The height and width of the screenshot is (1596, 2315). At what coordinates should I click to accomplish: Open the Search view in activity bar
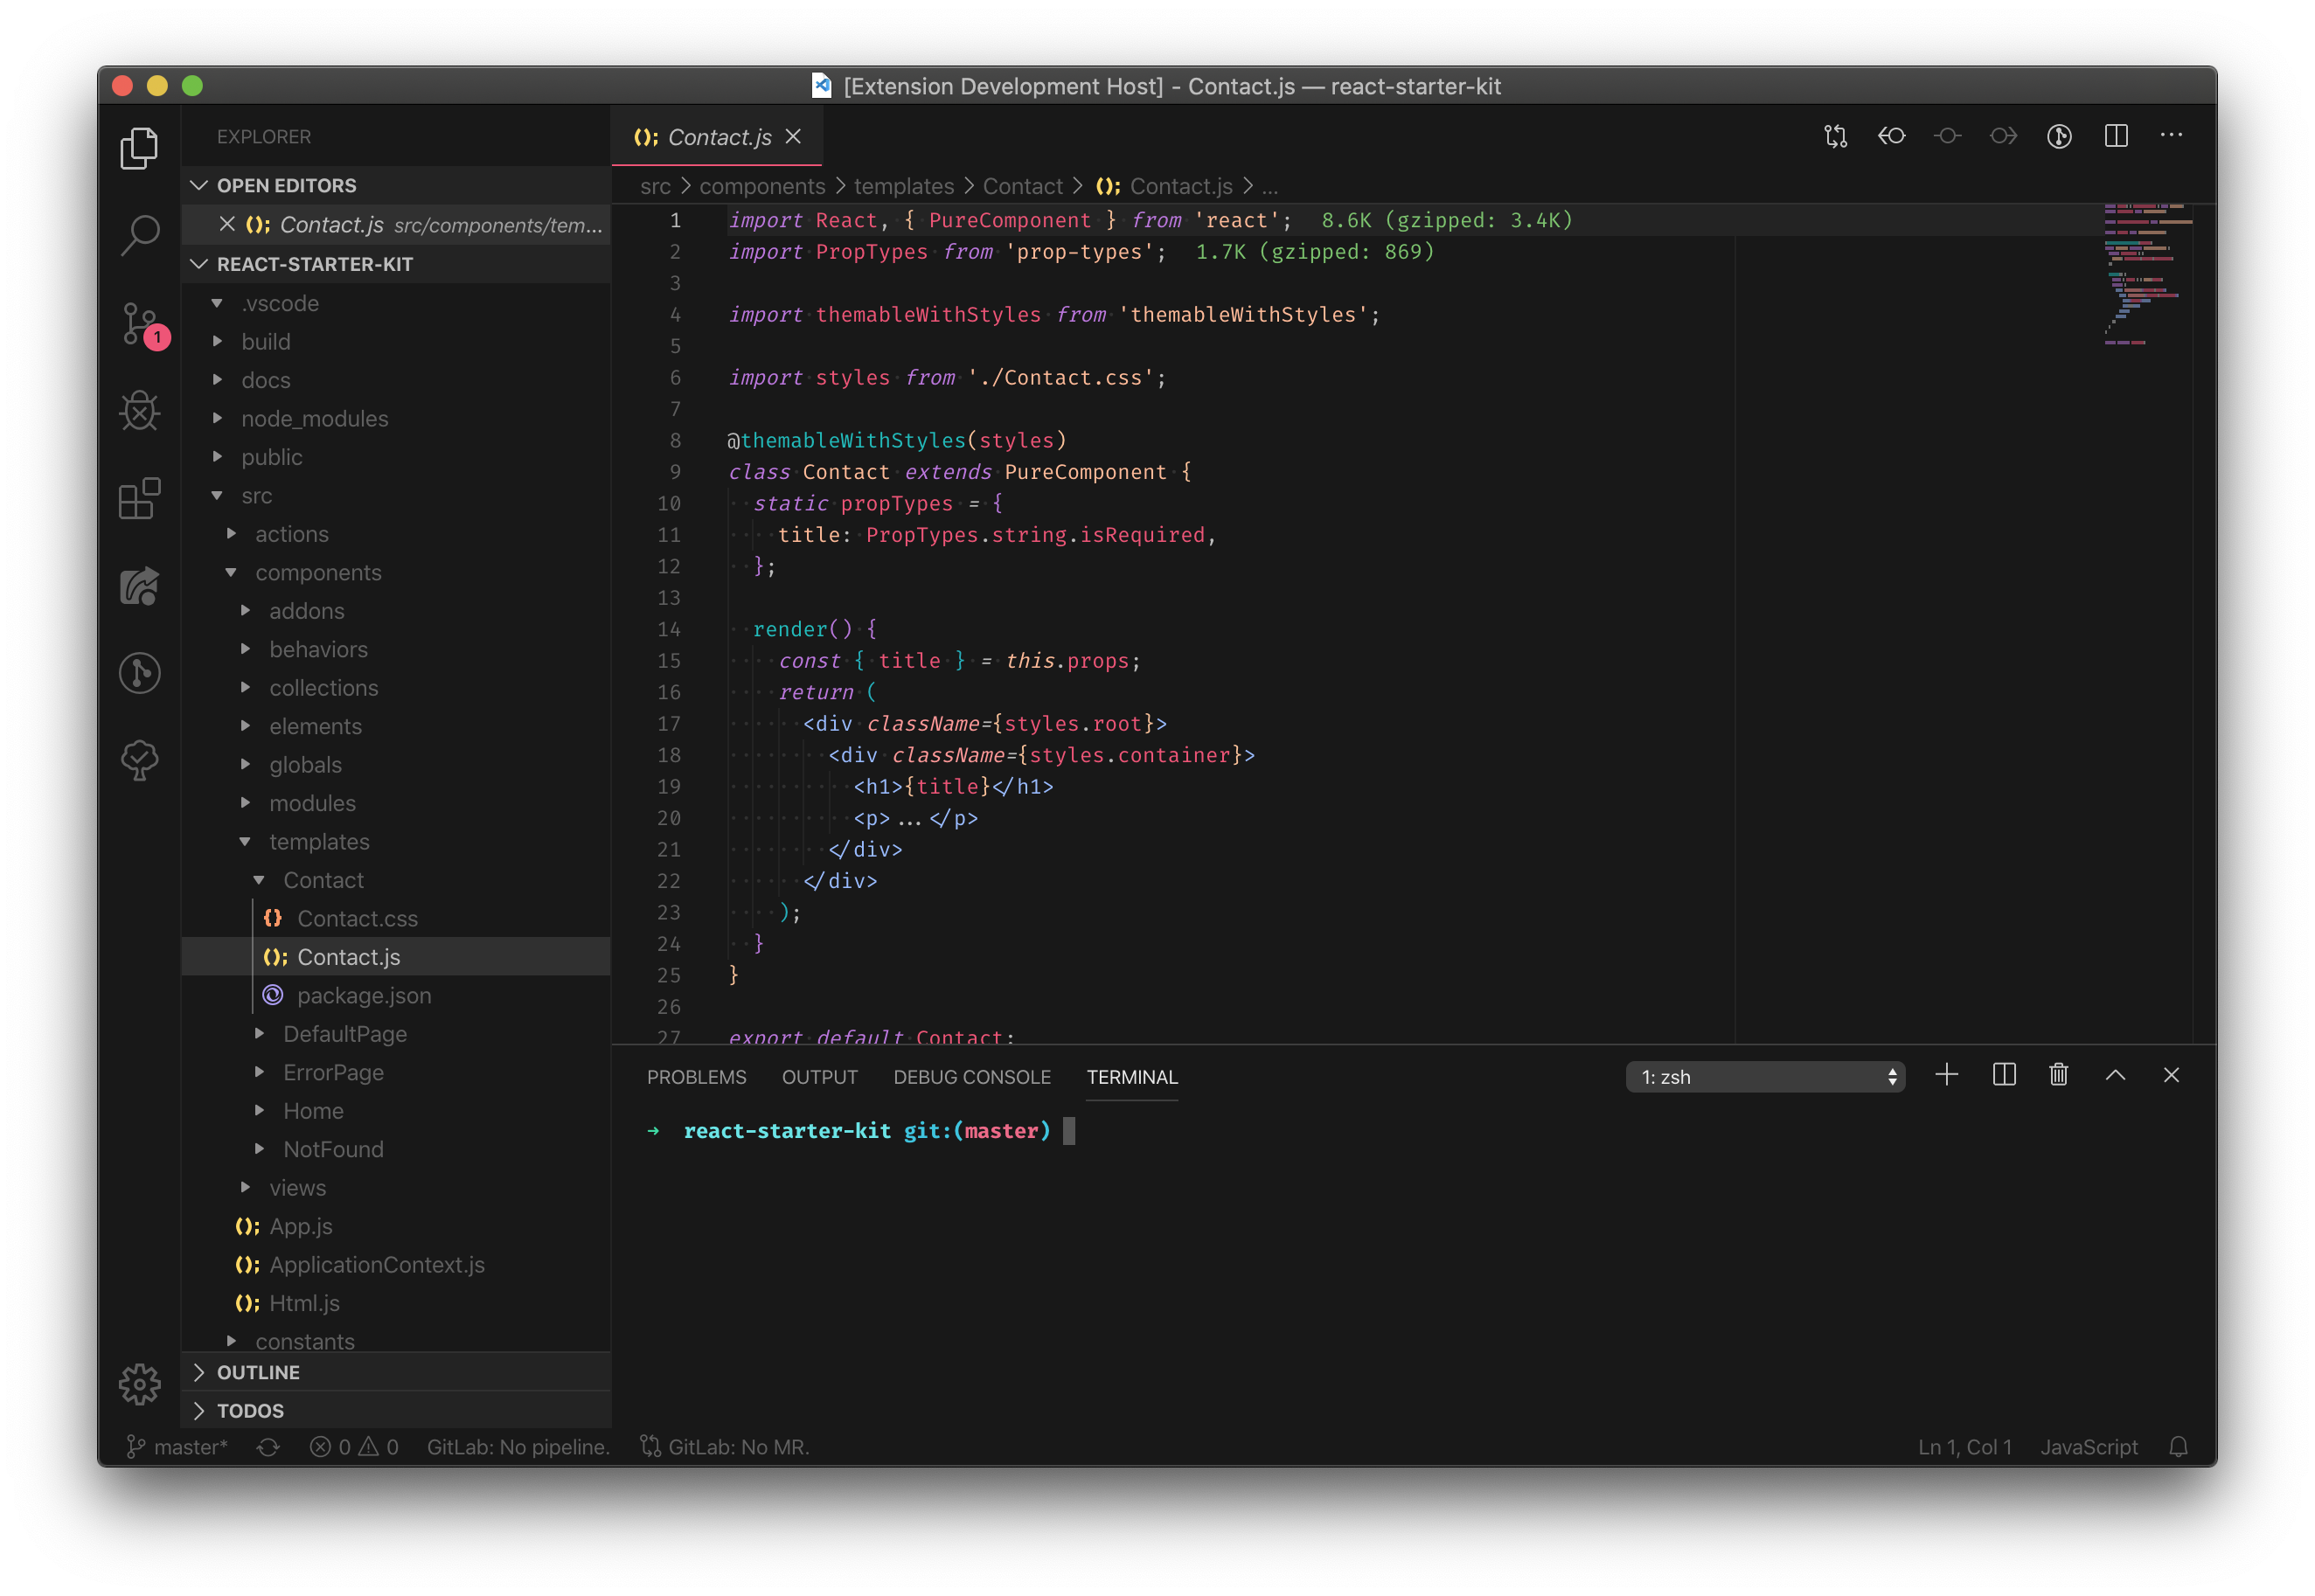139,236
